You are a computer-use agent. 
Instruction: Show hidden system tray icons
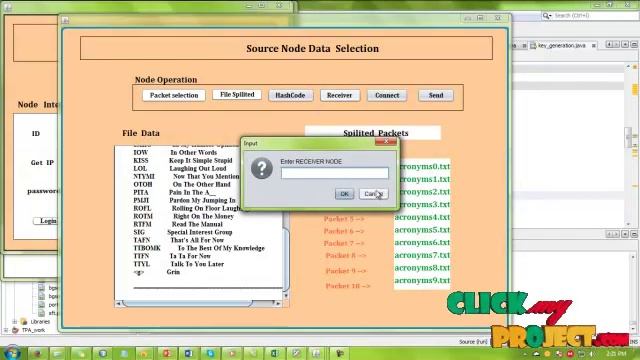coord(525,354)
